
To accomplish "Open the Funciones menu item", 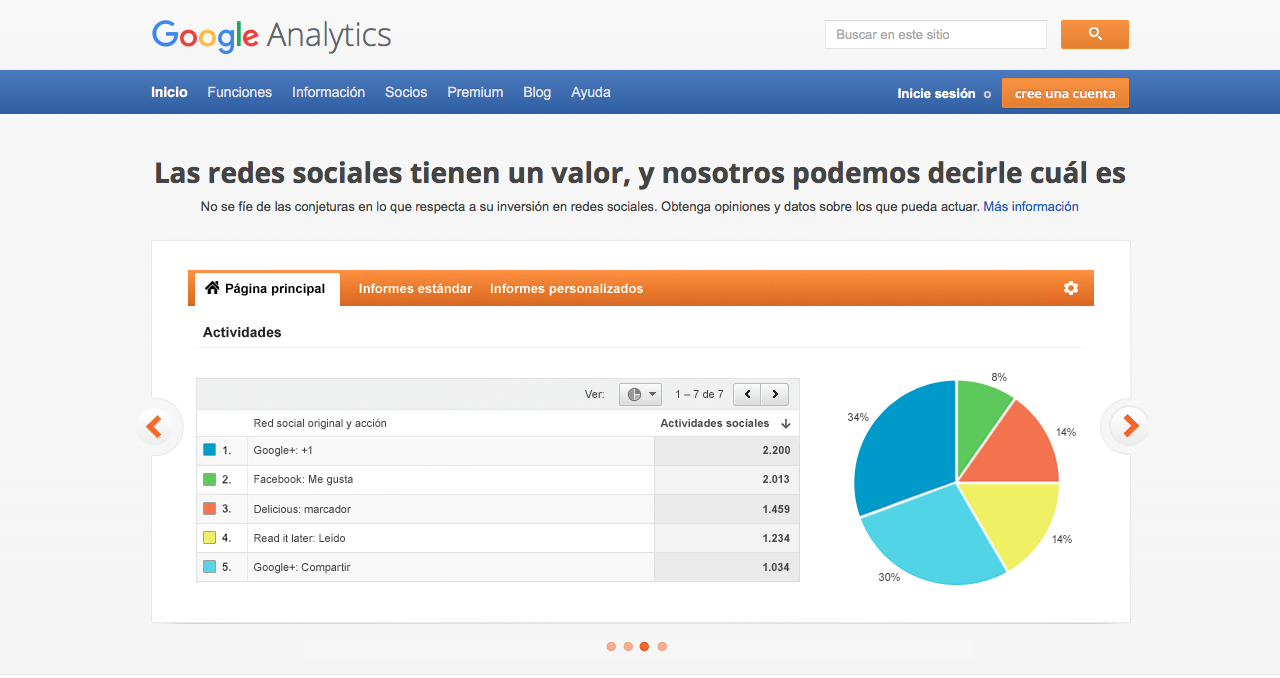I will (240, 92).
